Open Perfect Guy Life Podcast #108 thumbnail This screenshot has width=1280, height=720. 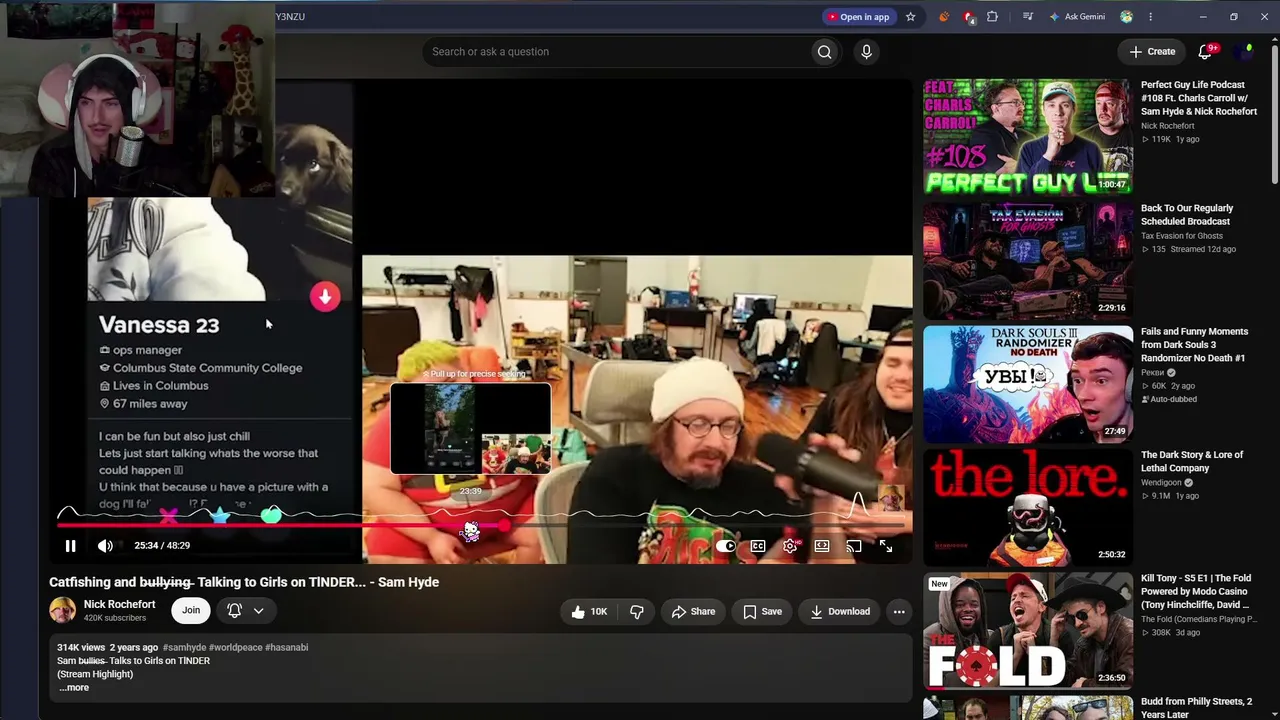1028,136
